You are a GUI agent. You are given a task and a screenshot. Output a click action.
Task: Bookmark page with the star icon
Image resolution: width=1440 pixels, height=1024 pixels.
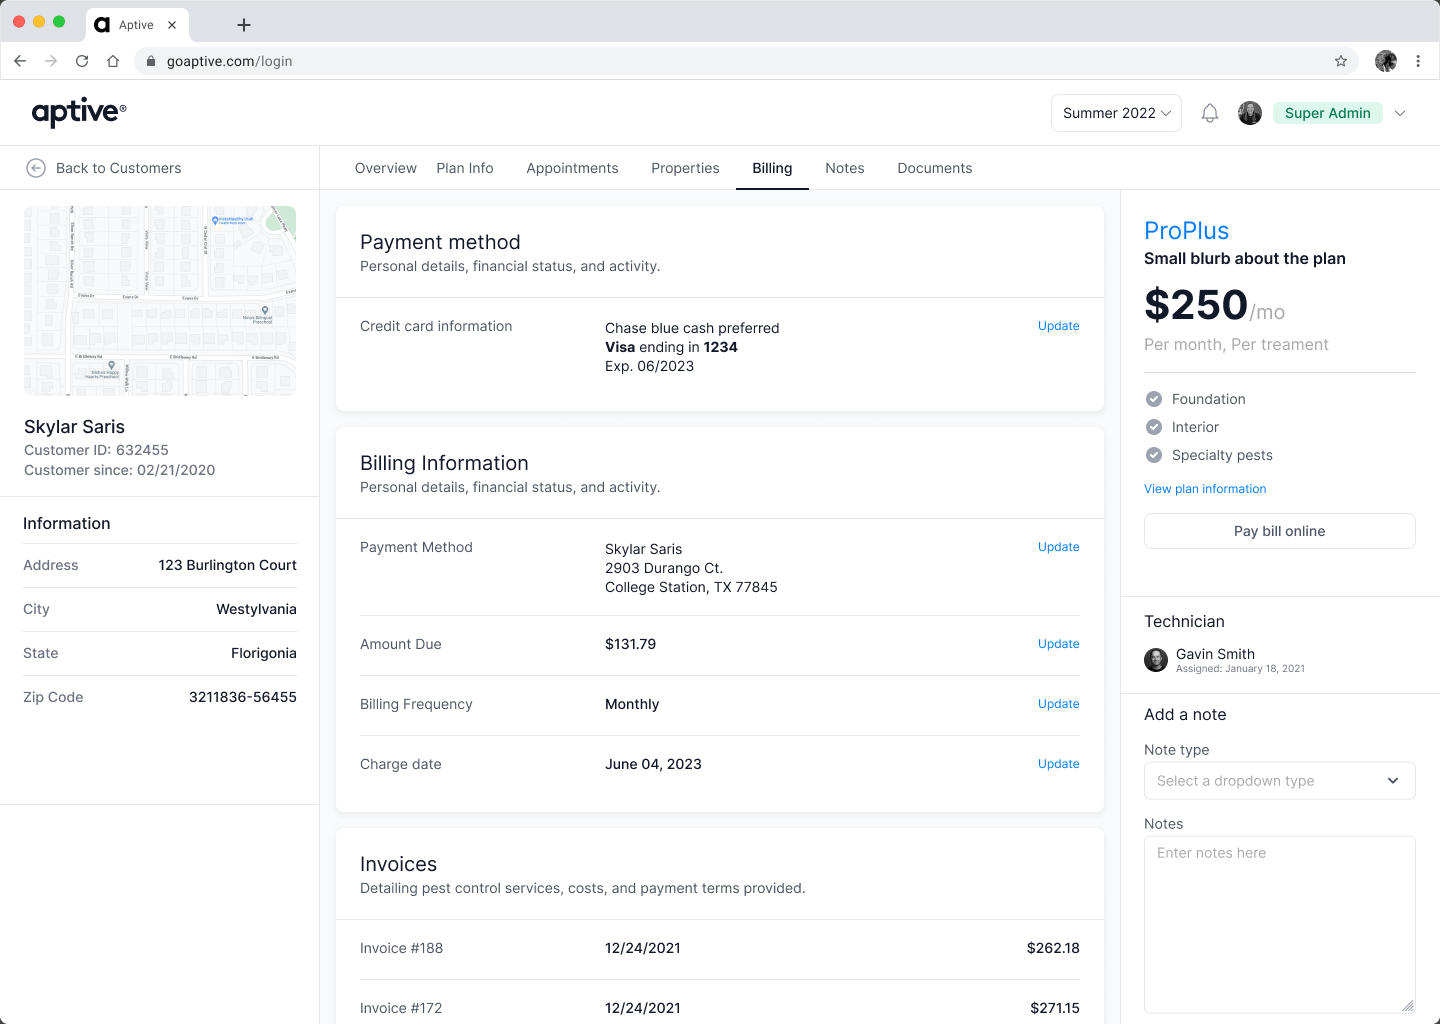1341,61
